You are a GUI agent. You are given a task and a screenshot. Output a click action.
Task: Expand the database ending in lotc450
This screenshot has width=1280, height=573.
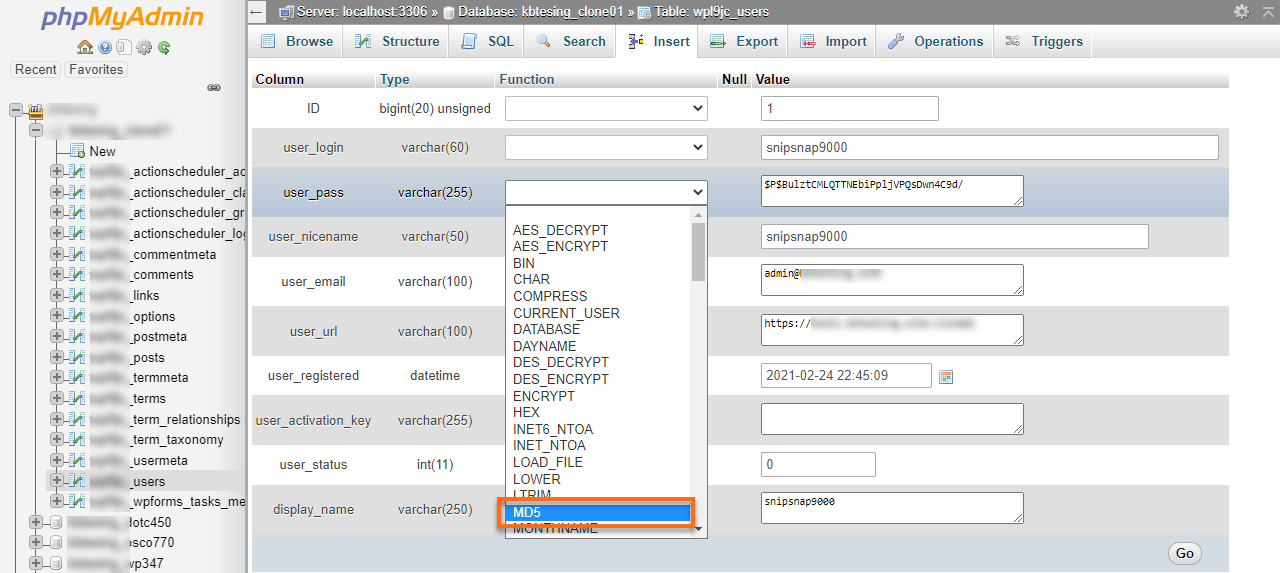click(36, 522)
